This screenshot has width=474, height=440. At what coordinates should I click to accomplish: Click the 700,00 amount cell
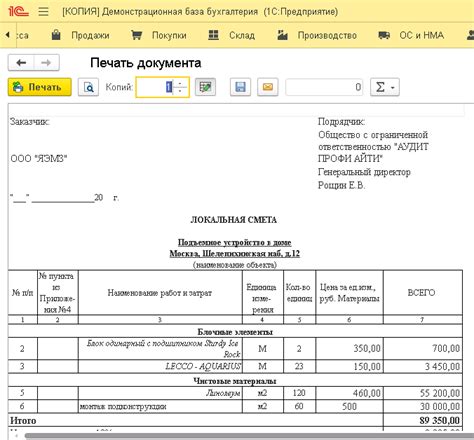tap(423, 349)
